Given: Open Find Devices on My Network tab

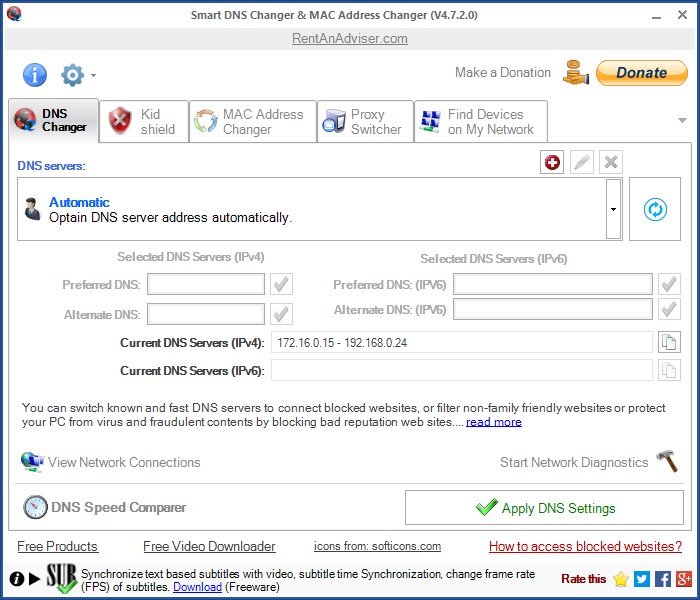Looking at the screenshot, I should pyautogui.click(x=481, y=121).
